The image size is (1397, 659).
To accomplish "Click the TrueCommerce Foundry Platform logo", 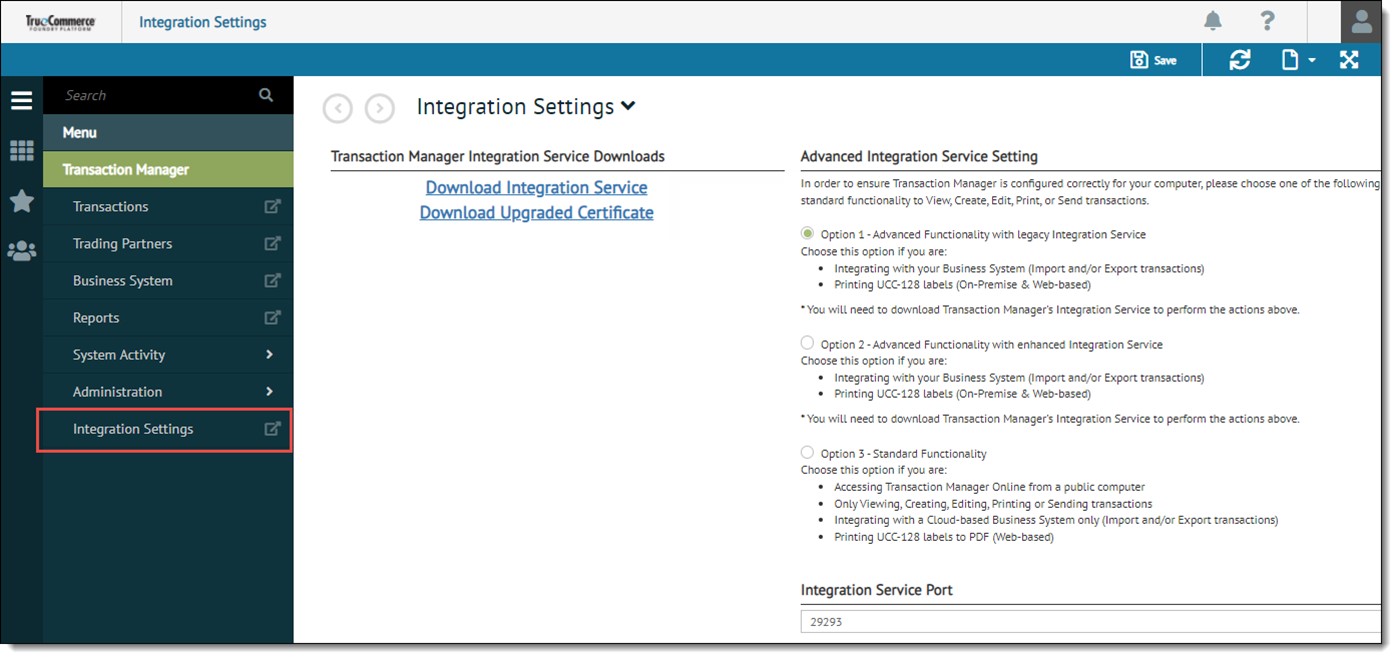I will 60,22.
